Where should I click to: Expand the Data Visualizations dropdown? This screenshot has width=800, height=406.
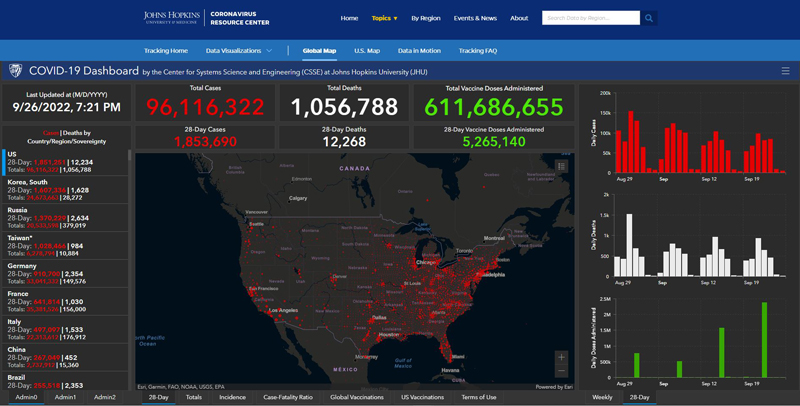point(239,50)
